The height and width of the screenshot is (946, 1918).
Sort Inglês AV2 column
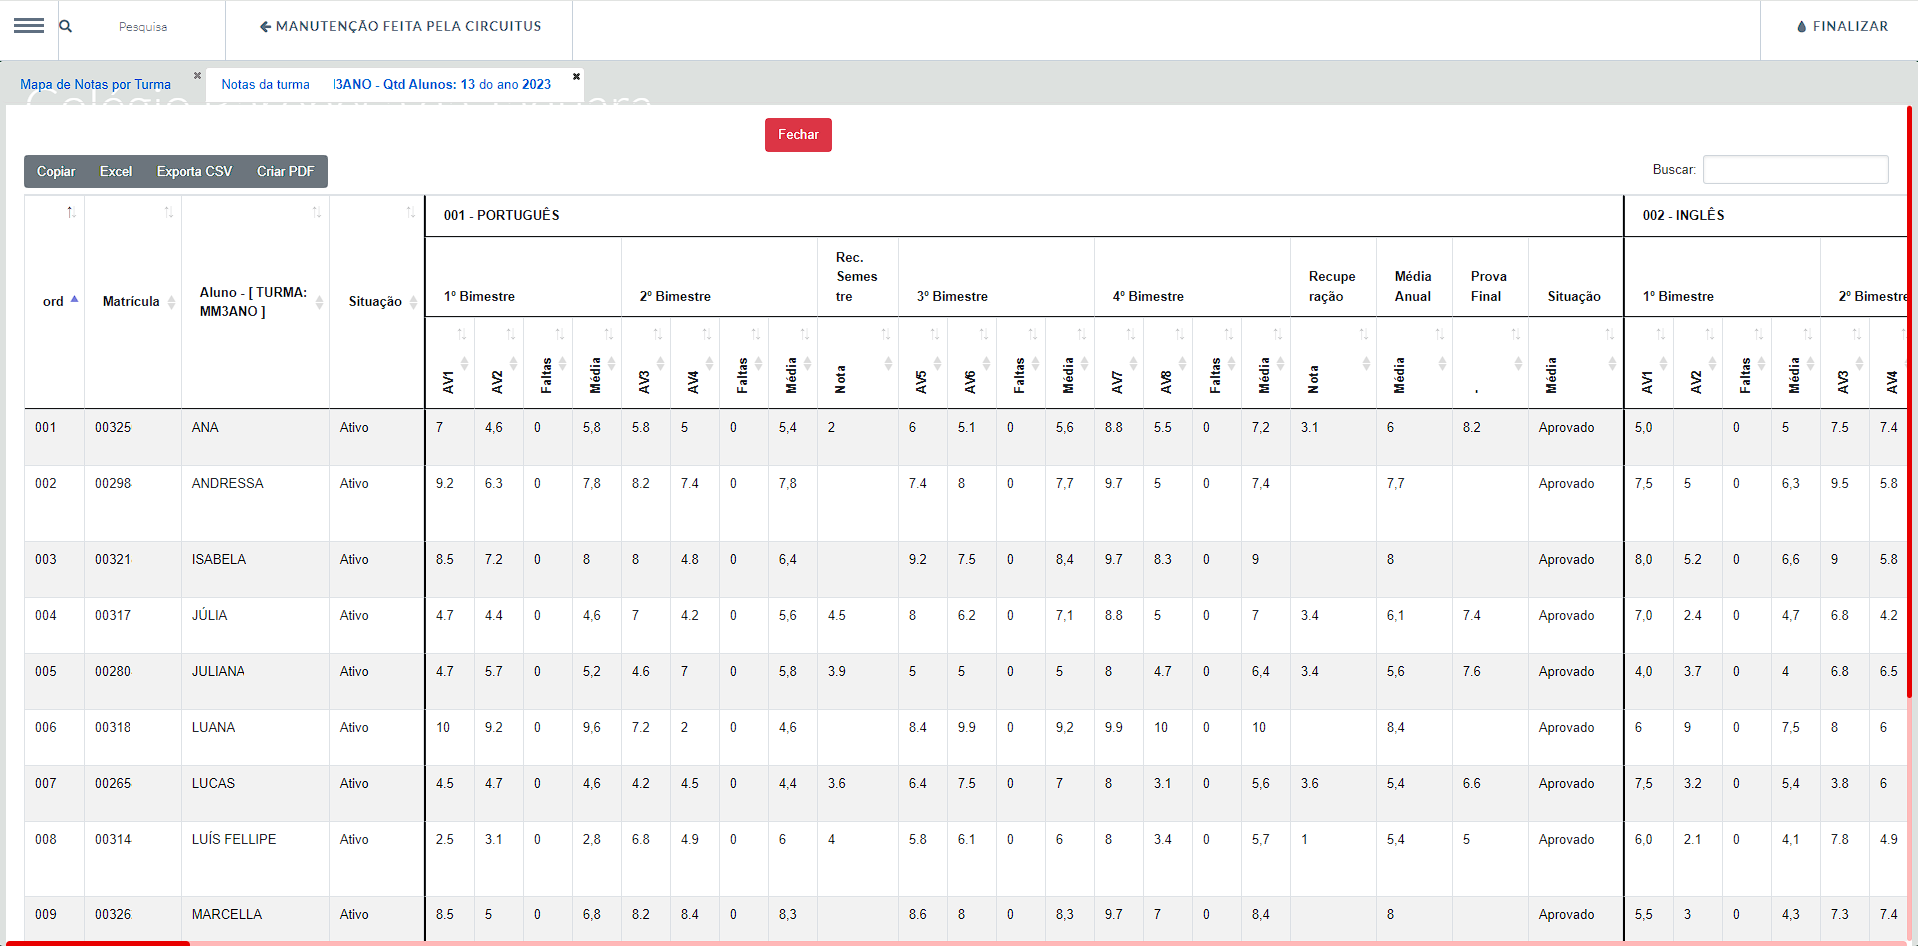(1698, 363)
